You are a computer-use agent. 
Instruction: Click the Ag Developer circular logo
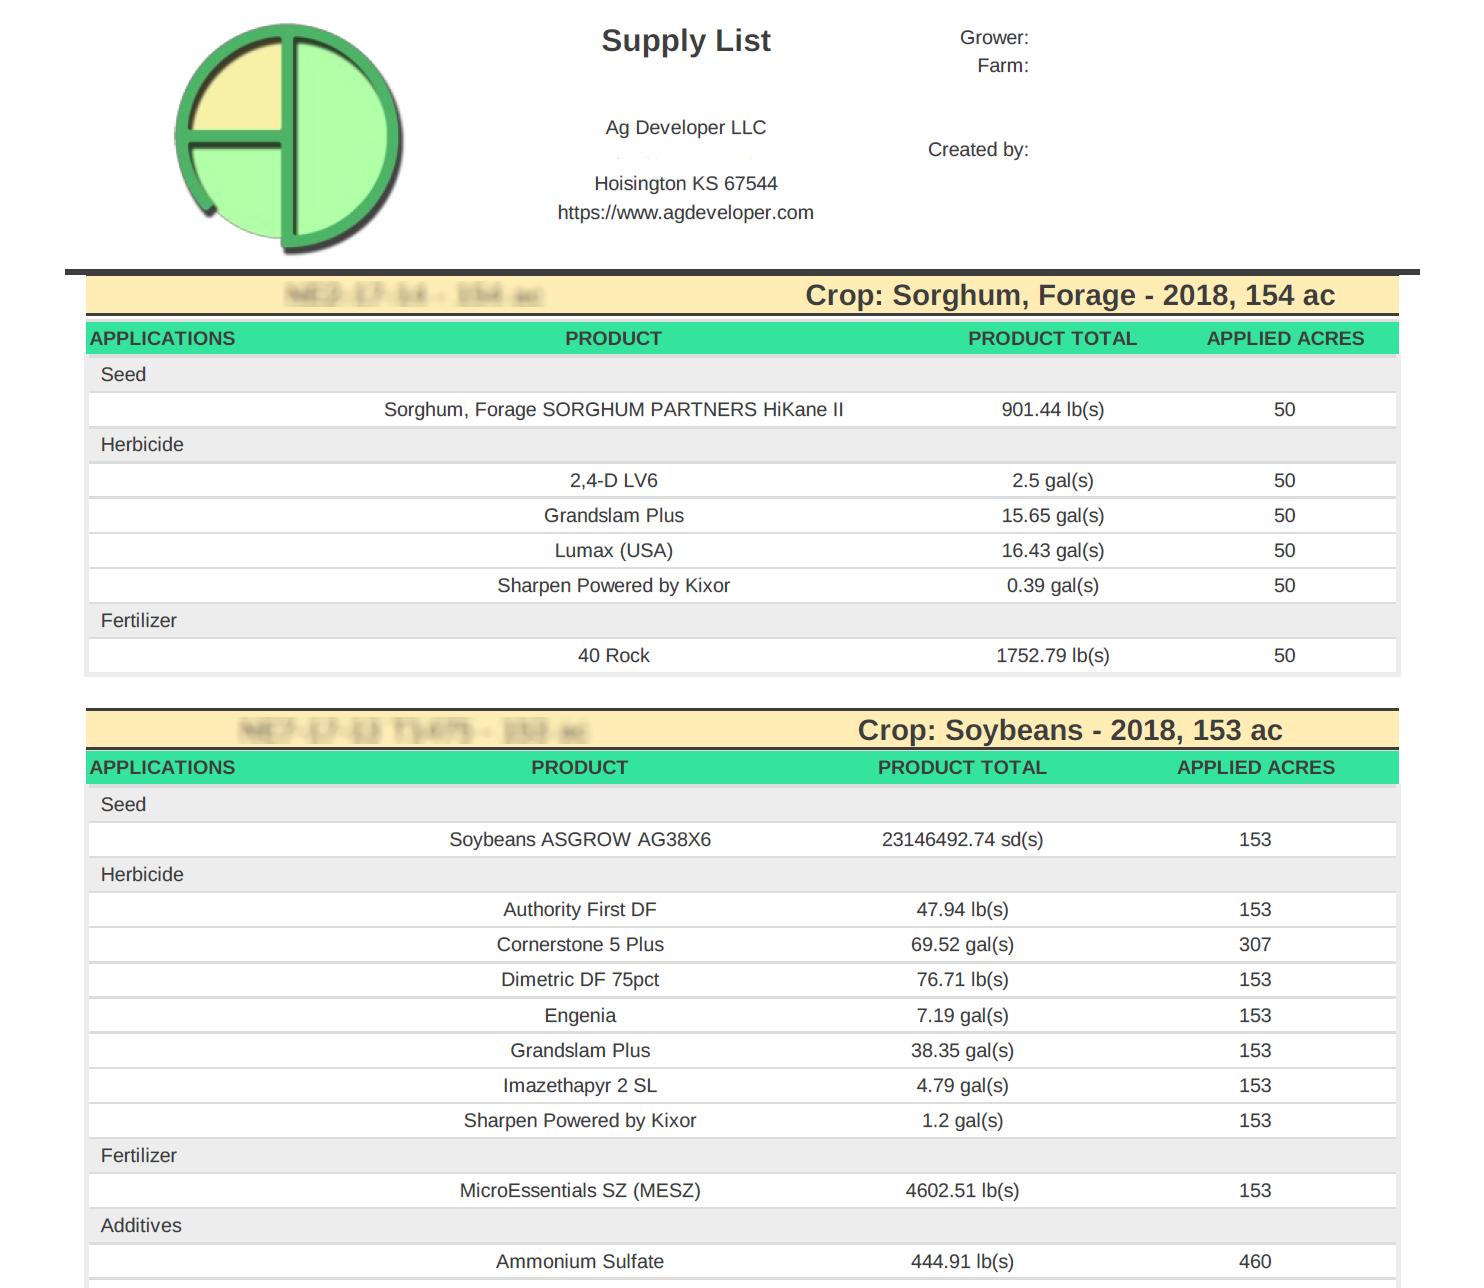pyautogui.click(x=288, y=138)
